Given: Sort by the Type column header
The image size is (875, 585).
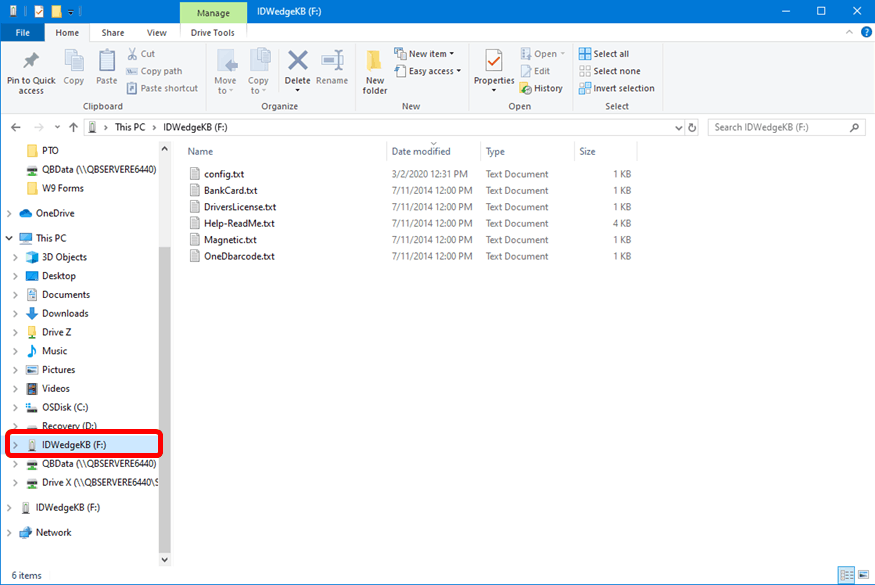Looking at the screenshot, I should pyautogui.click(x=495, y=151).
